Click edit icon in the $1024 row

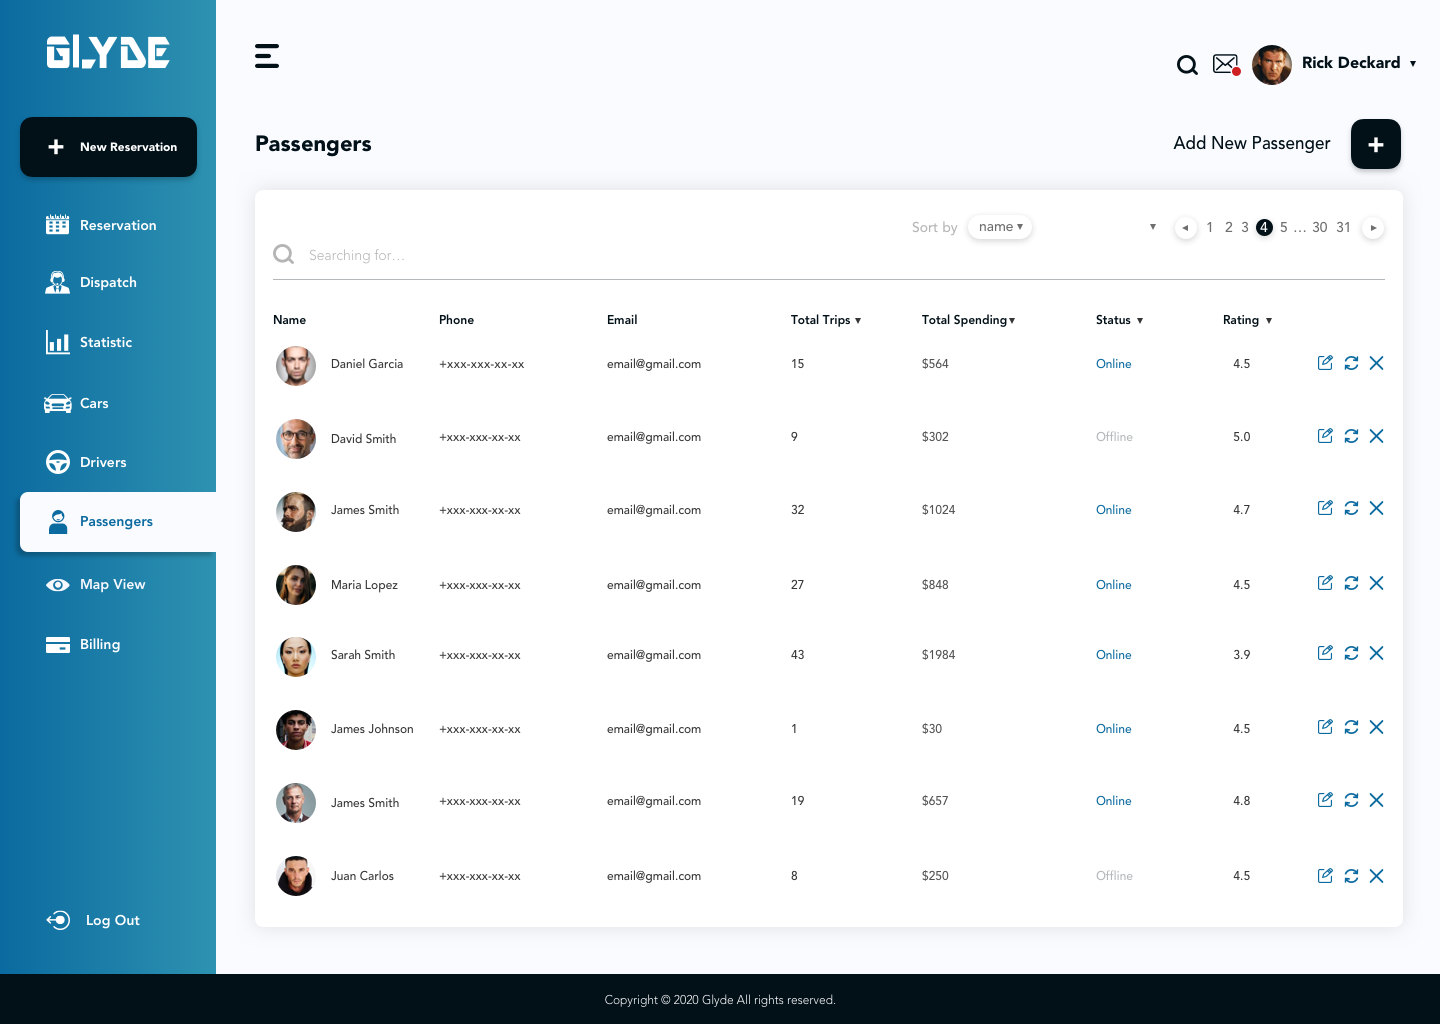point(1325,508)
